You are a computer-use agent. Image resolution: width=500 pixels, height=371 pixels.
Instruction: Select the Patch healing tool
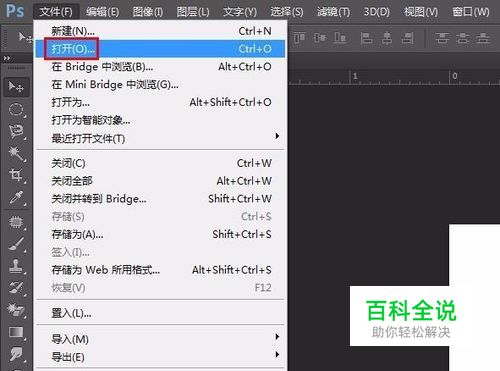tap(16, 222)
